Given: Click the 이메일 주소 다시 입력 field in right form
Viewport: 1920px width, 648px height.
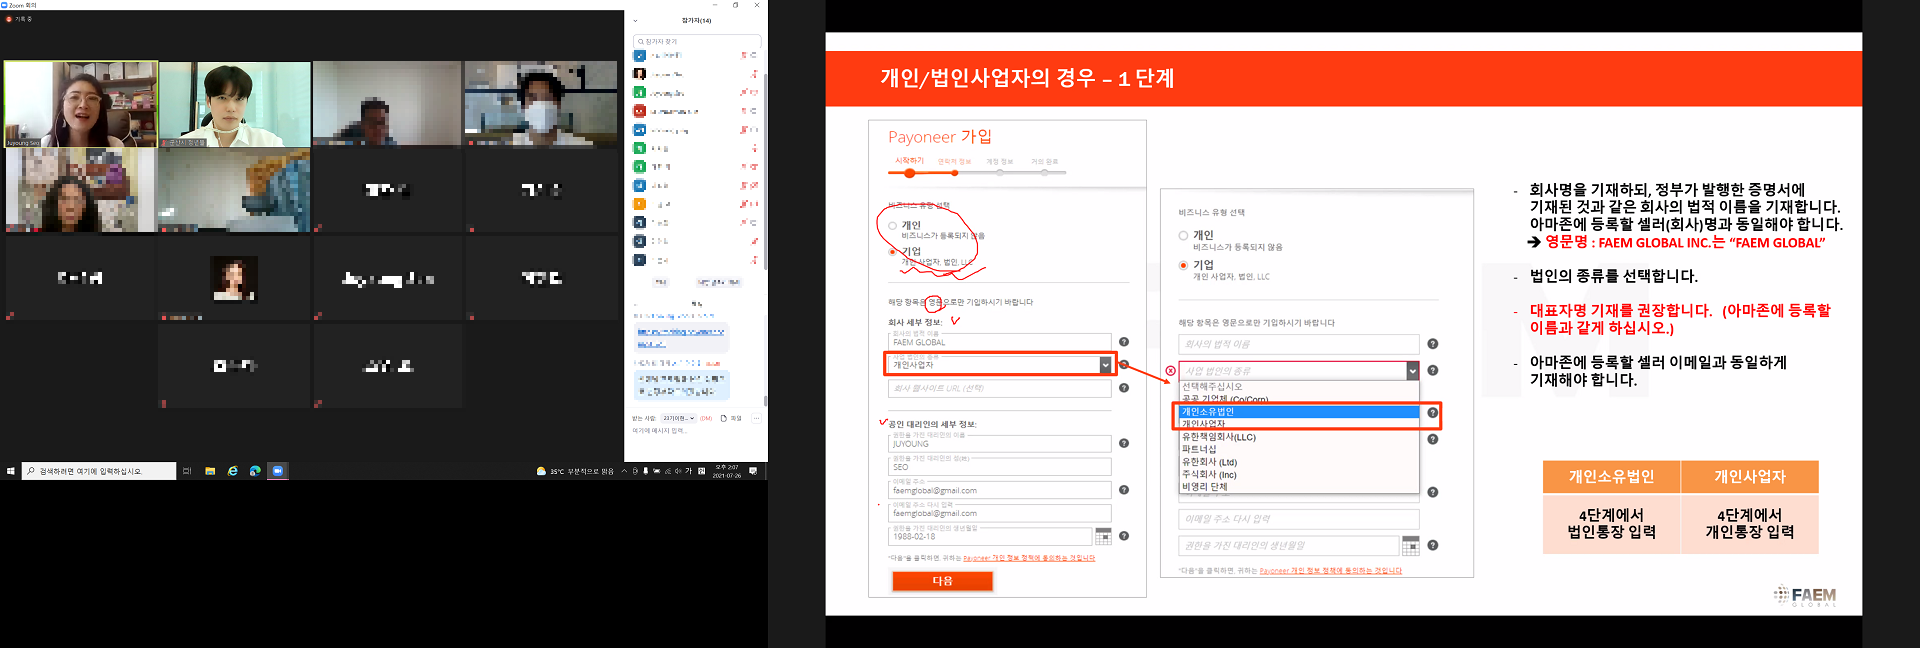Looking at the screenshot, I should [x=1299, y=519].
